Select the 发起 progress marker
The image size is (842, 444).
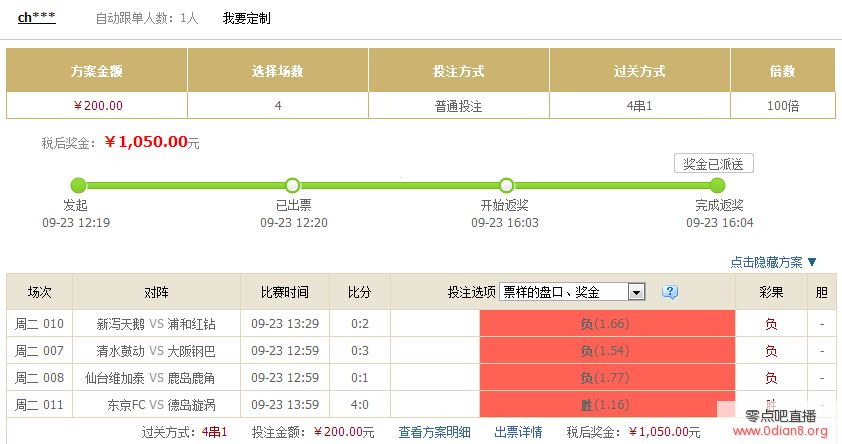[x=78, y=185]
